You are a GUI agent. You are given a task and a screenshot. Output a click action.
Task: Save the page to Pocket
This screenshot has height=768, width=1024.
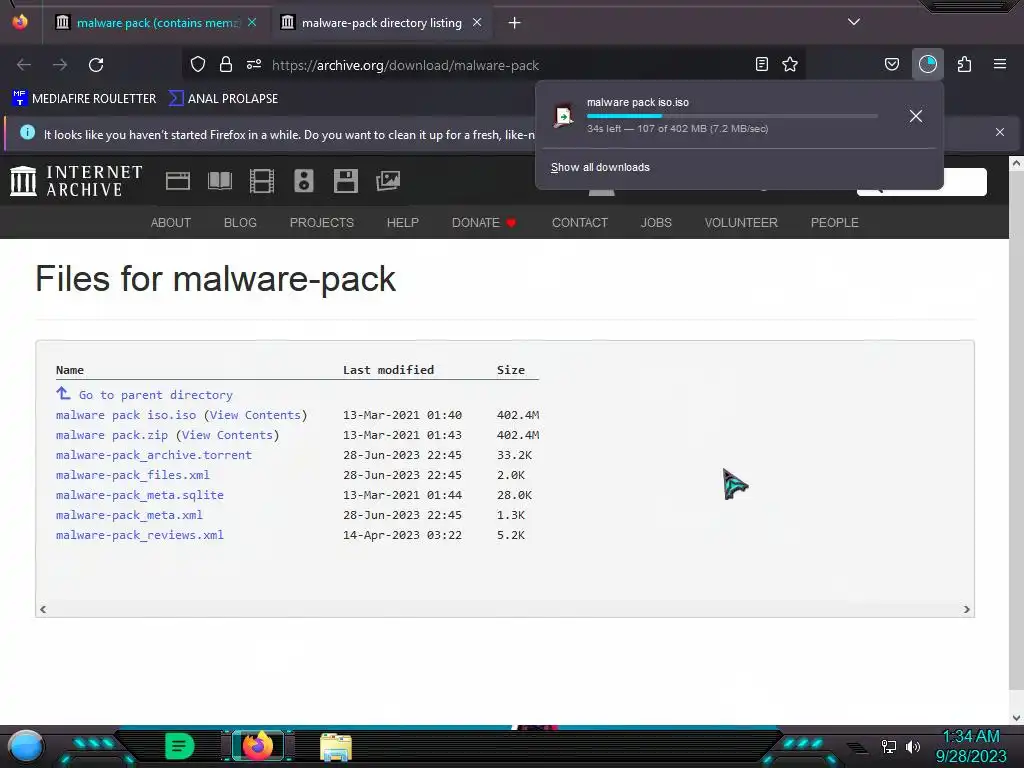coord(891,64)
